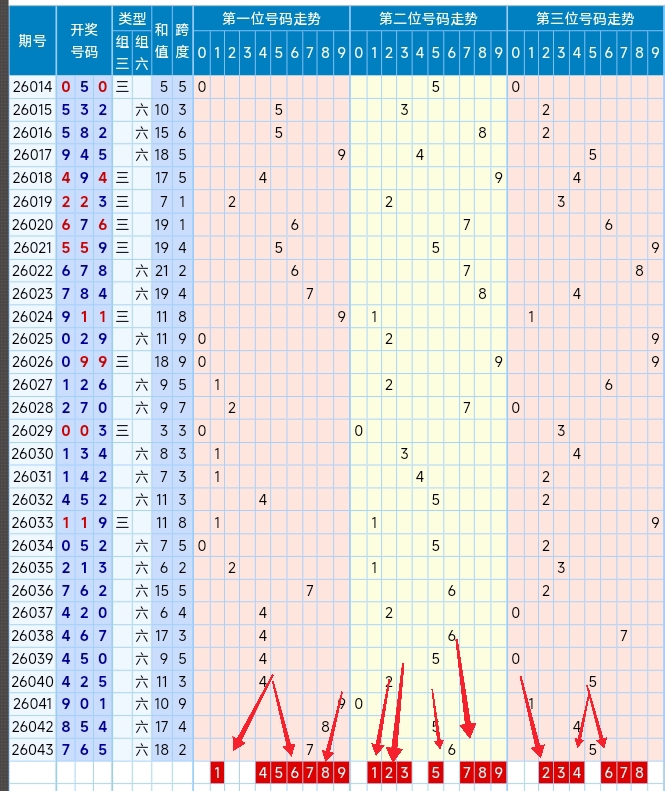
Task: Select issue number 26039
Action: pyautogui.click(x=32, y=658)
